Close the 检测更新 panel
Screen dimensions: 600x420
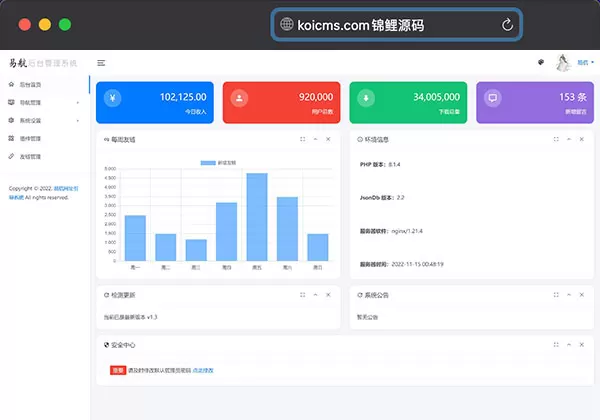[328, 295]
